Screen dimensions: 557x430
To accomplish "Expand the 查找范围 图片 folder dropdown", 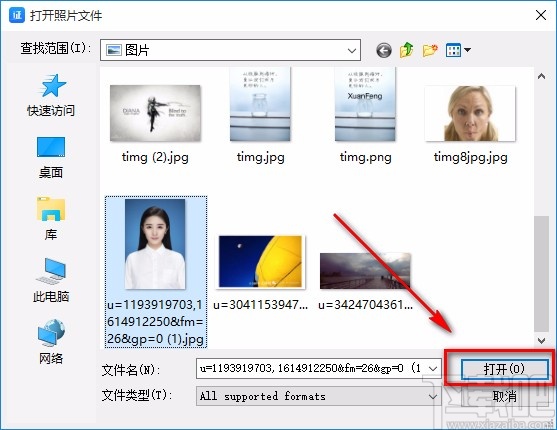I will (x=352, y=50).
